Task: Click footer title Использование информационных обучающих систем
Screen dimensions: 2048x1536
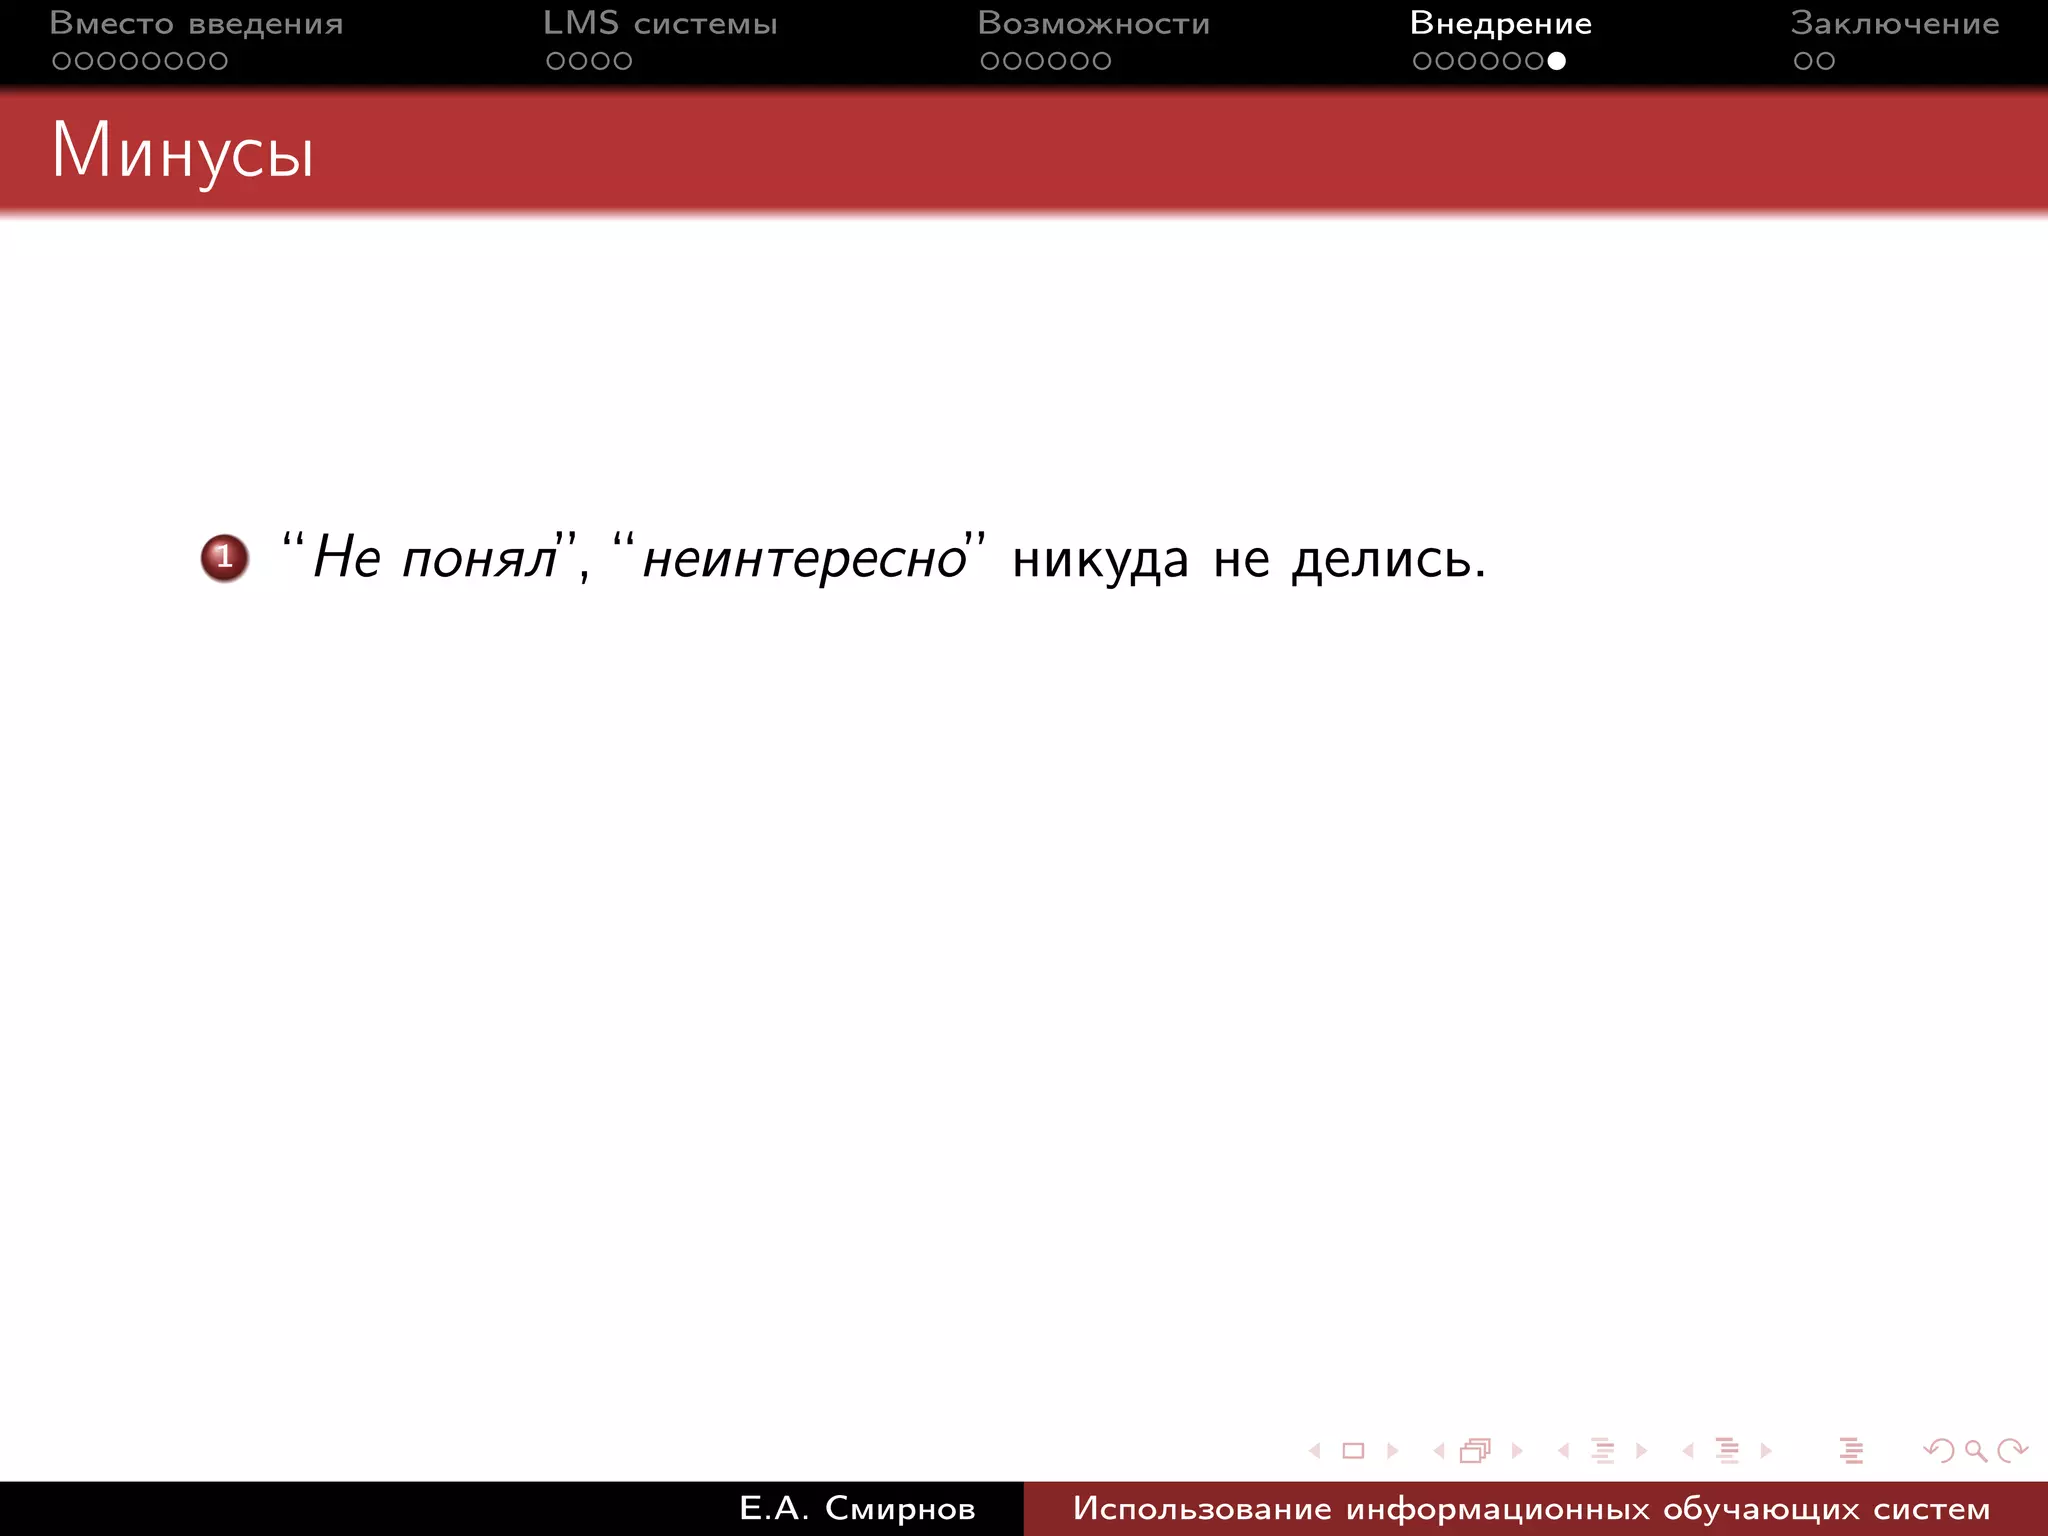Action: [1531, 1508]
